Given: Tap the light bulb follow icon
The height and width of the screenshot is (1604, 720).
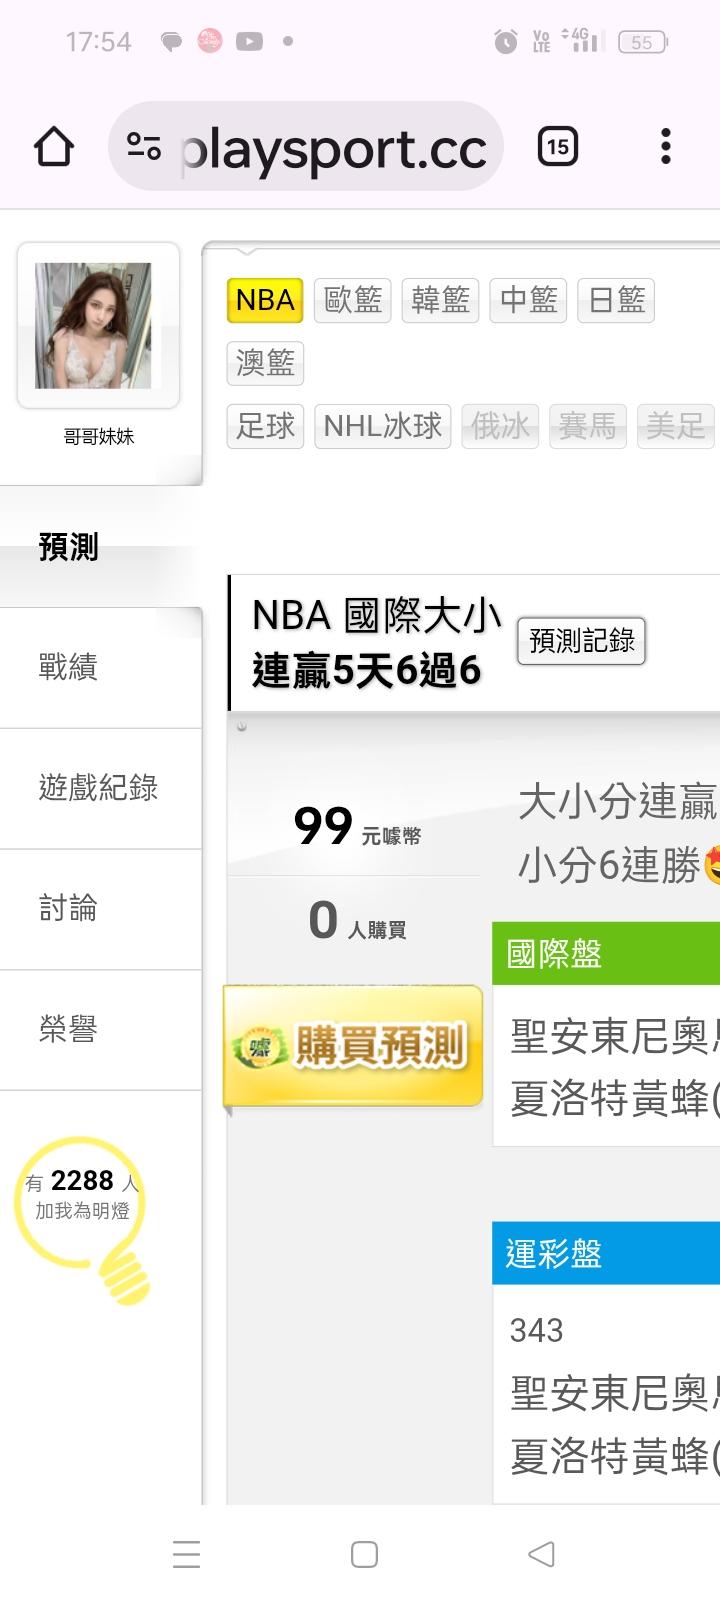Looking at the screenshot, I should coord(84,1203).
